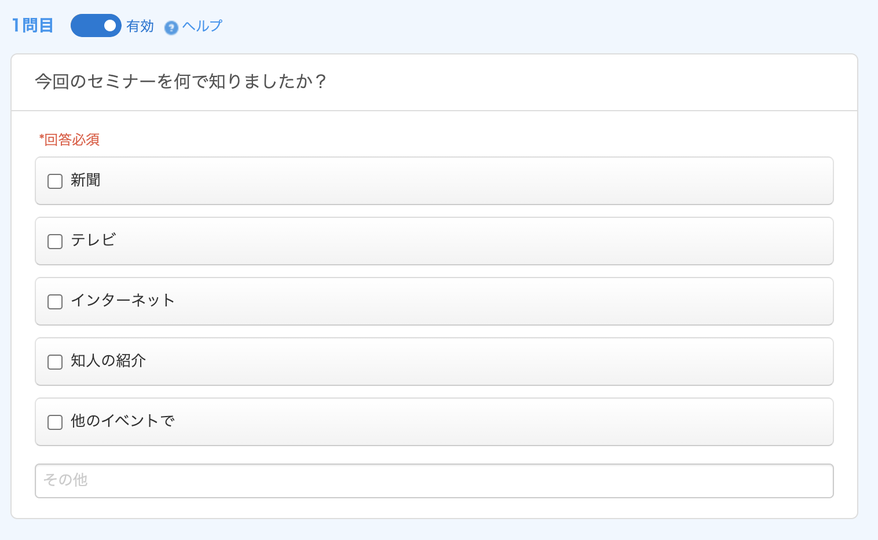Tick the テレビ checkbox
878x540 pixels.
[x=55, y=241]
